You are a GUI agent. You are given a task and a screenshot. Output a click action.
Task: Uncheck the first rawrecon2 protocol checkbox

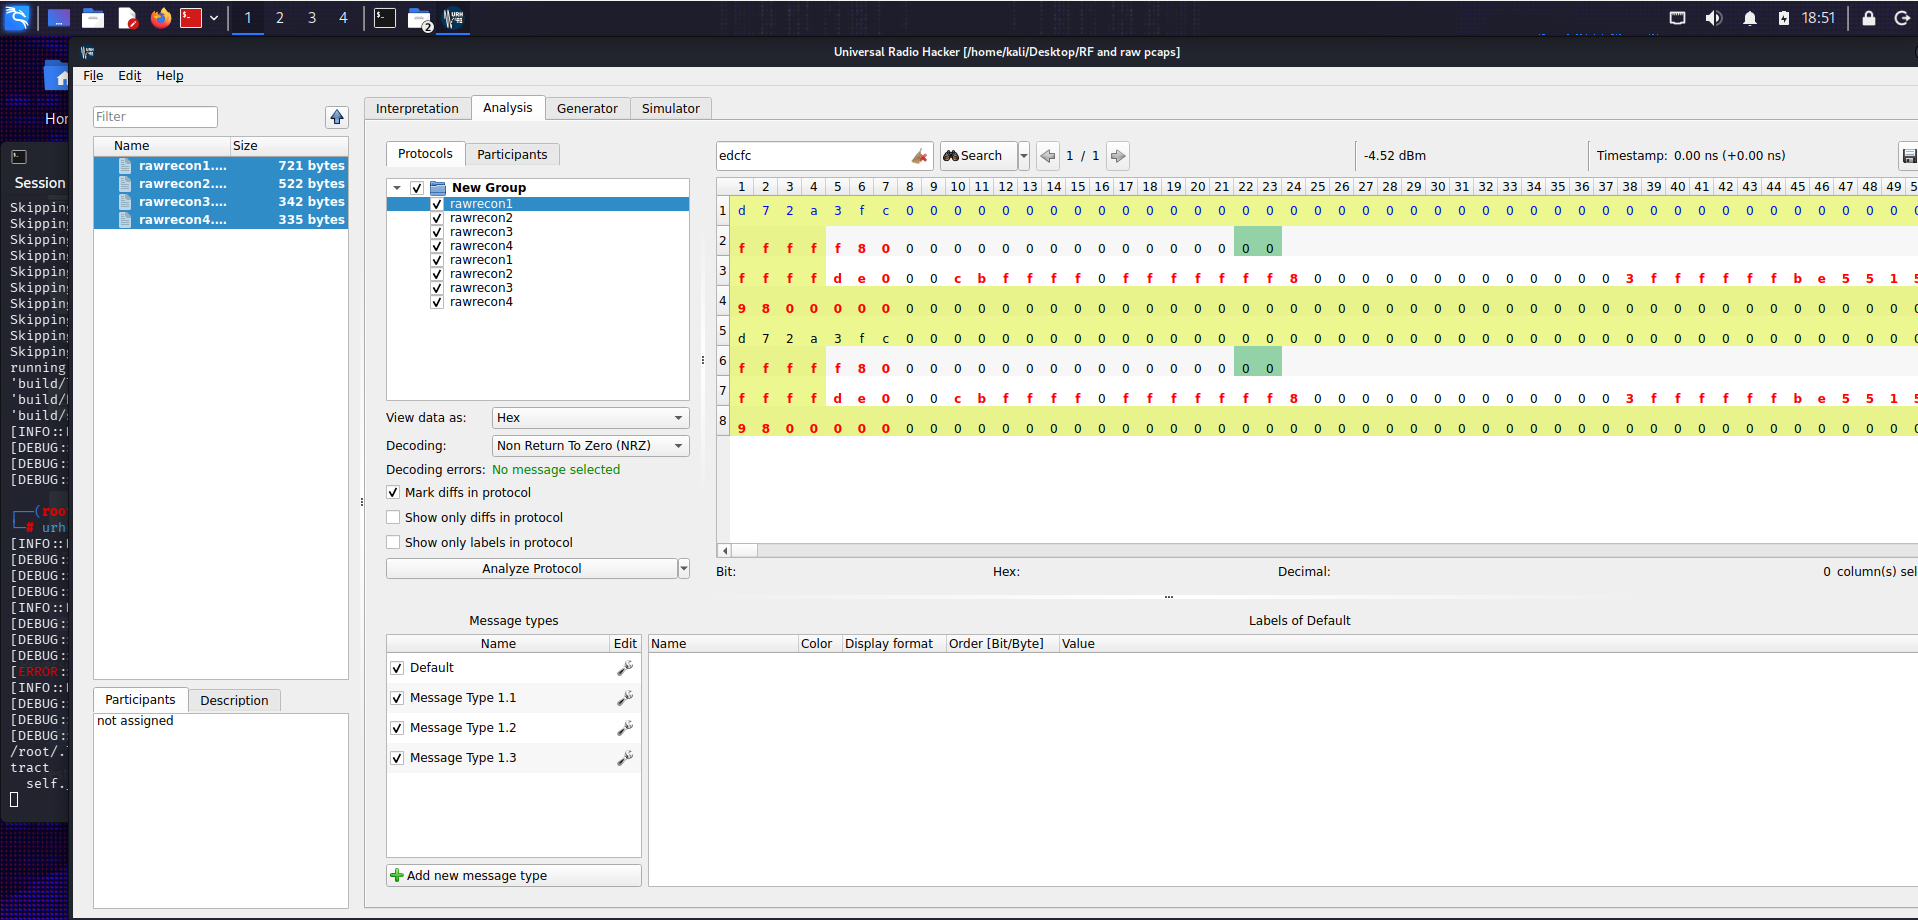(x=437, y=218)
